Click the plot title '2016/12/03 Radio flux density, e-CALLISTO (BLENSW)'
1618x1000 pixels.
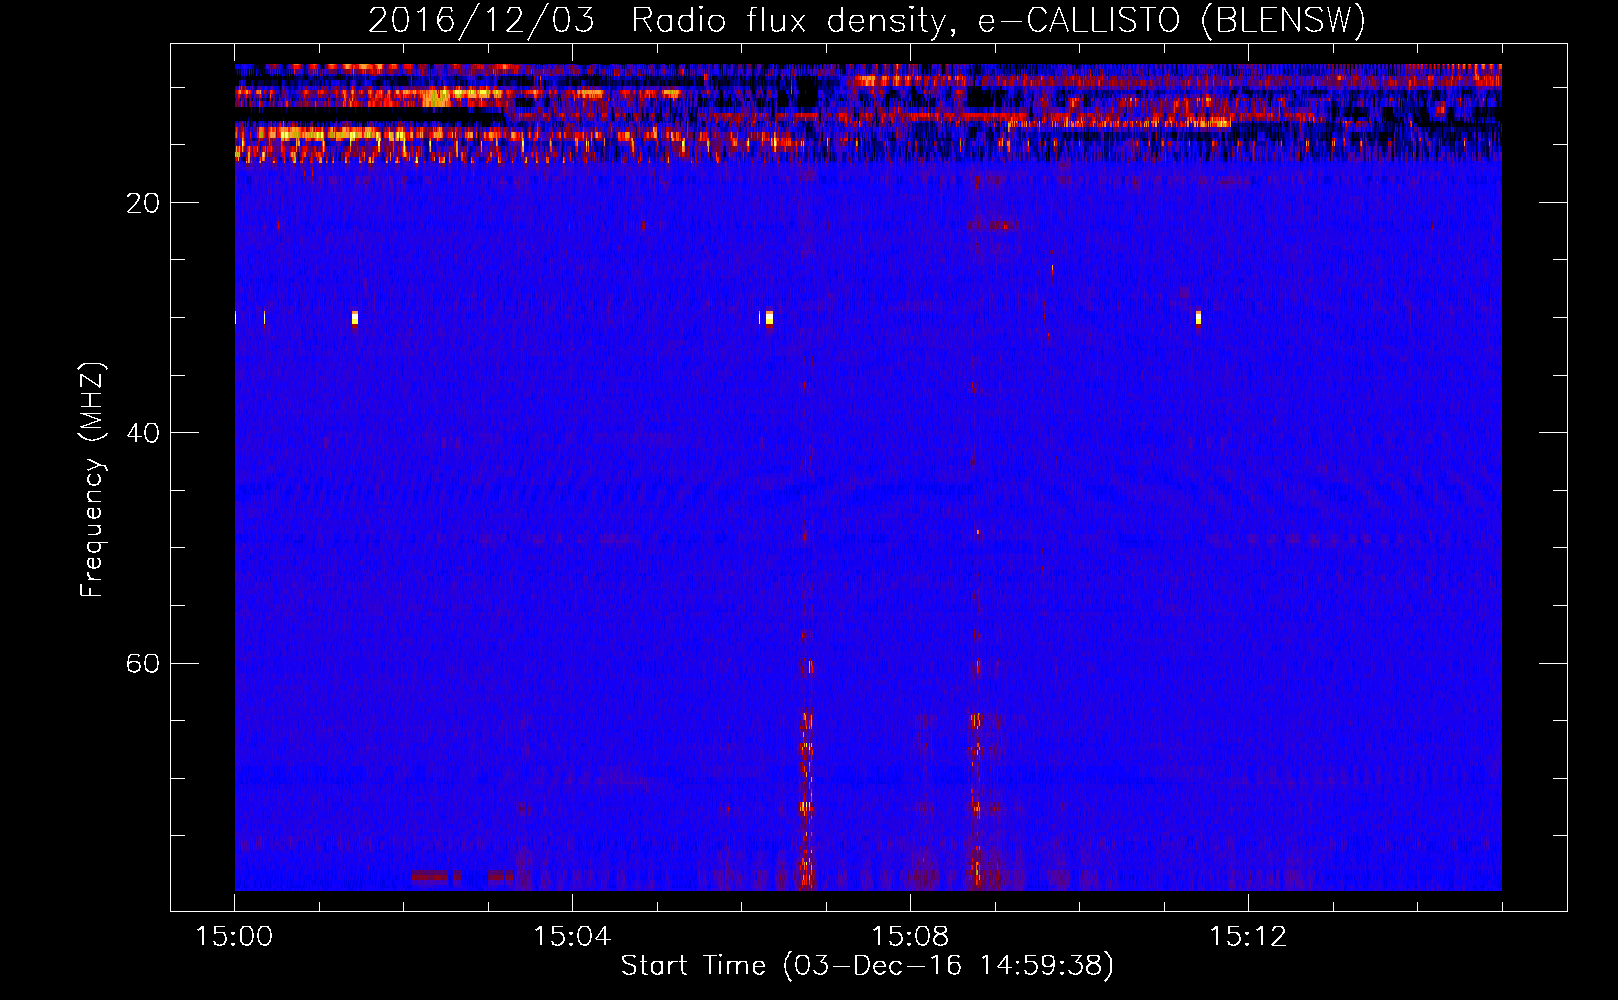tap(867, 21)
